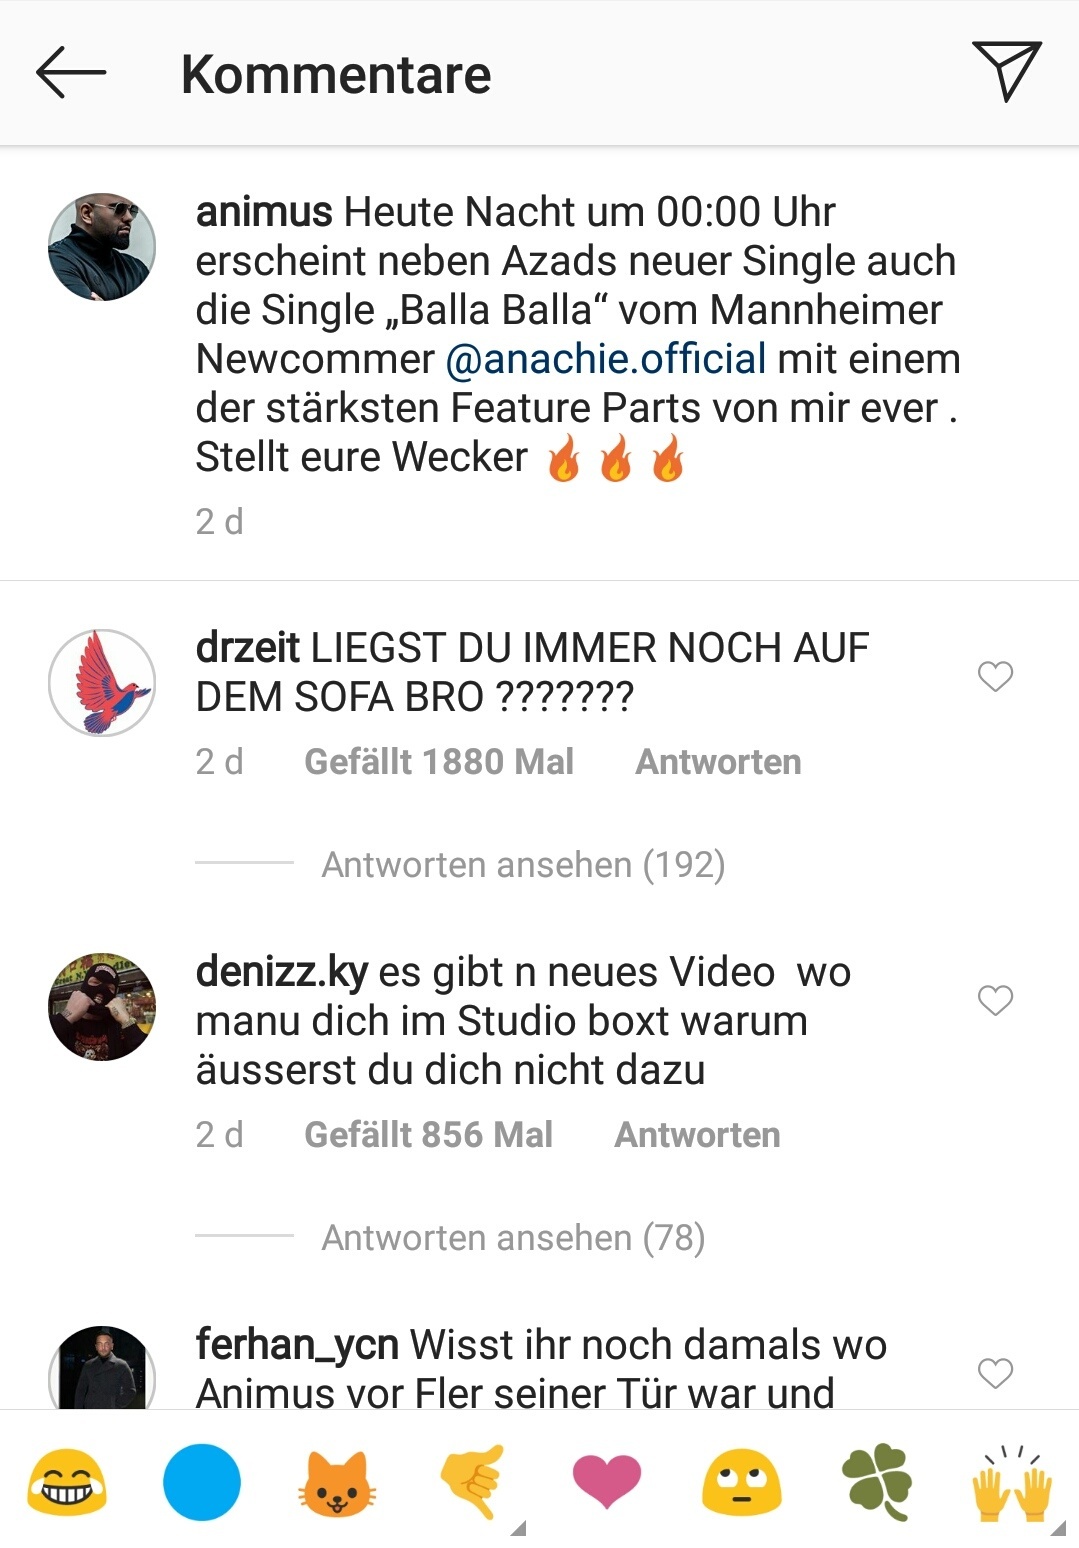Insert the orange cat face emoji

[337, 1482]
